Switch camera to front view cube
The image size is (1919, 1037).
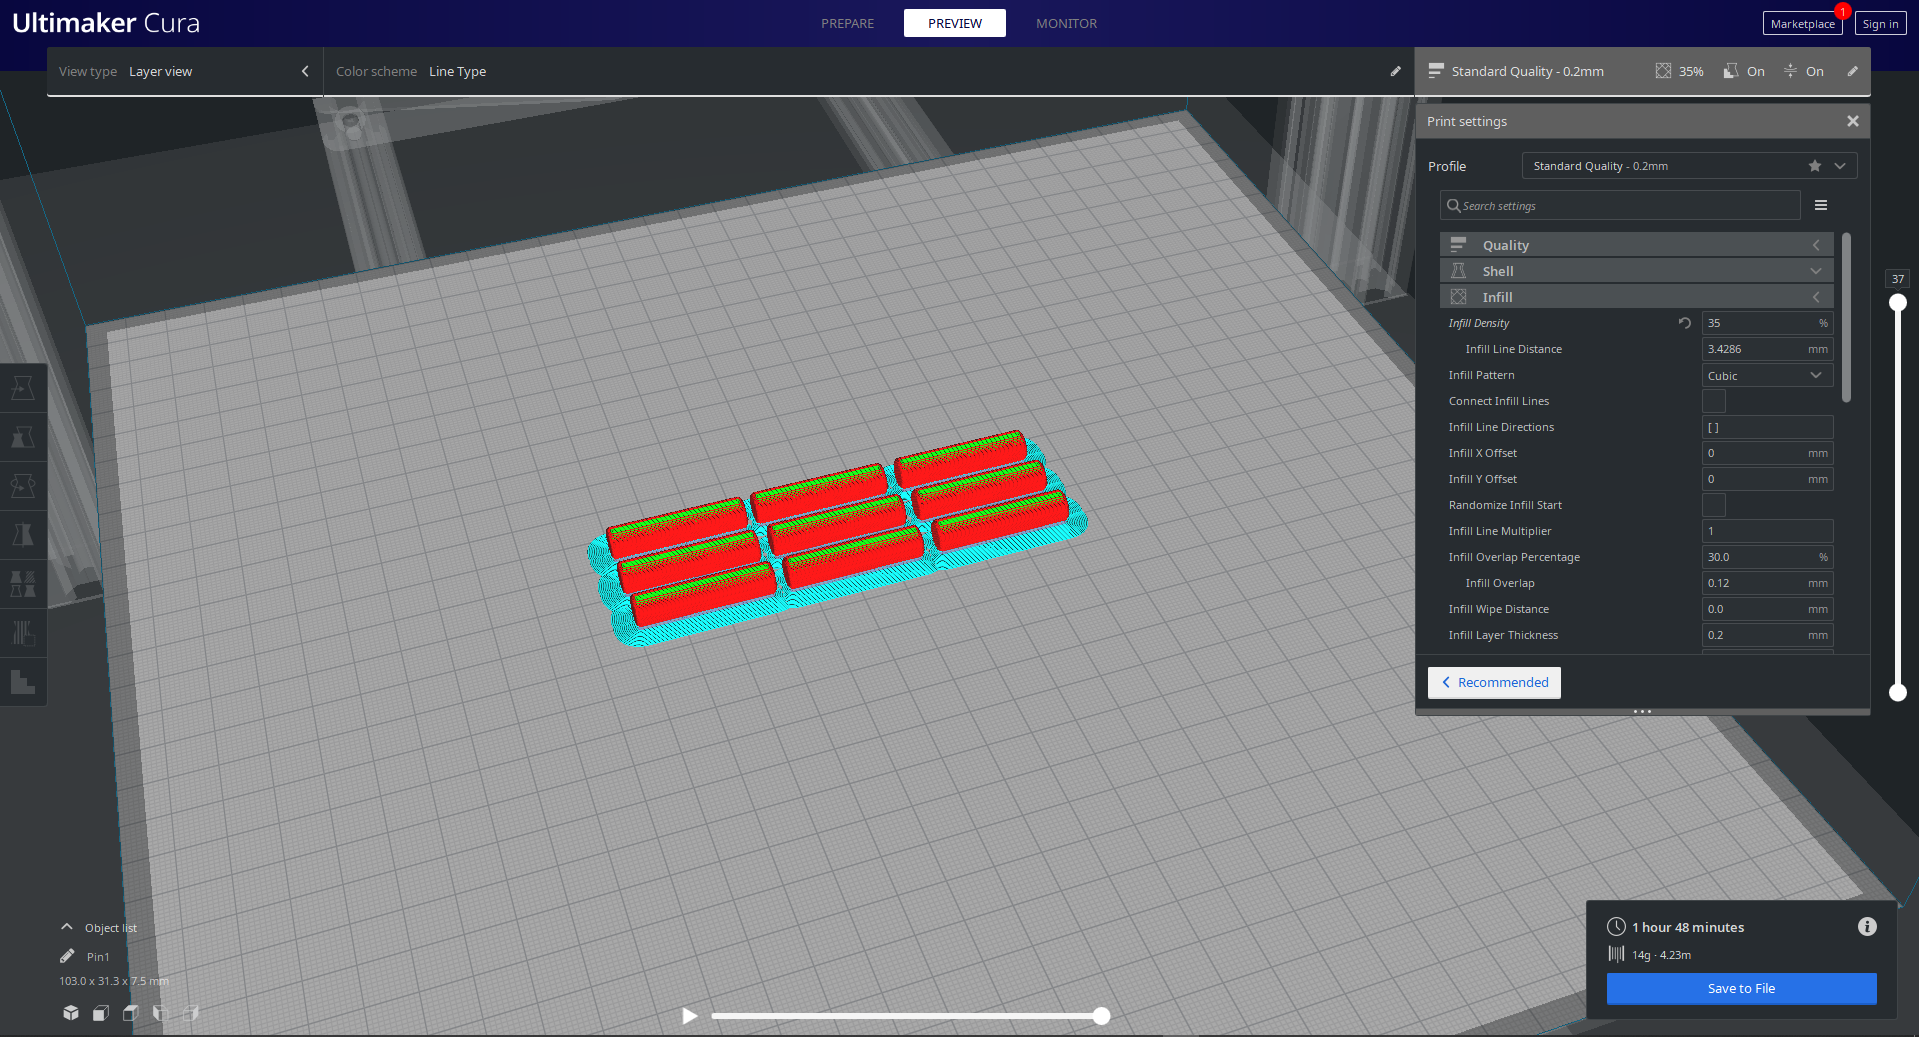[x=101, y=1013]
